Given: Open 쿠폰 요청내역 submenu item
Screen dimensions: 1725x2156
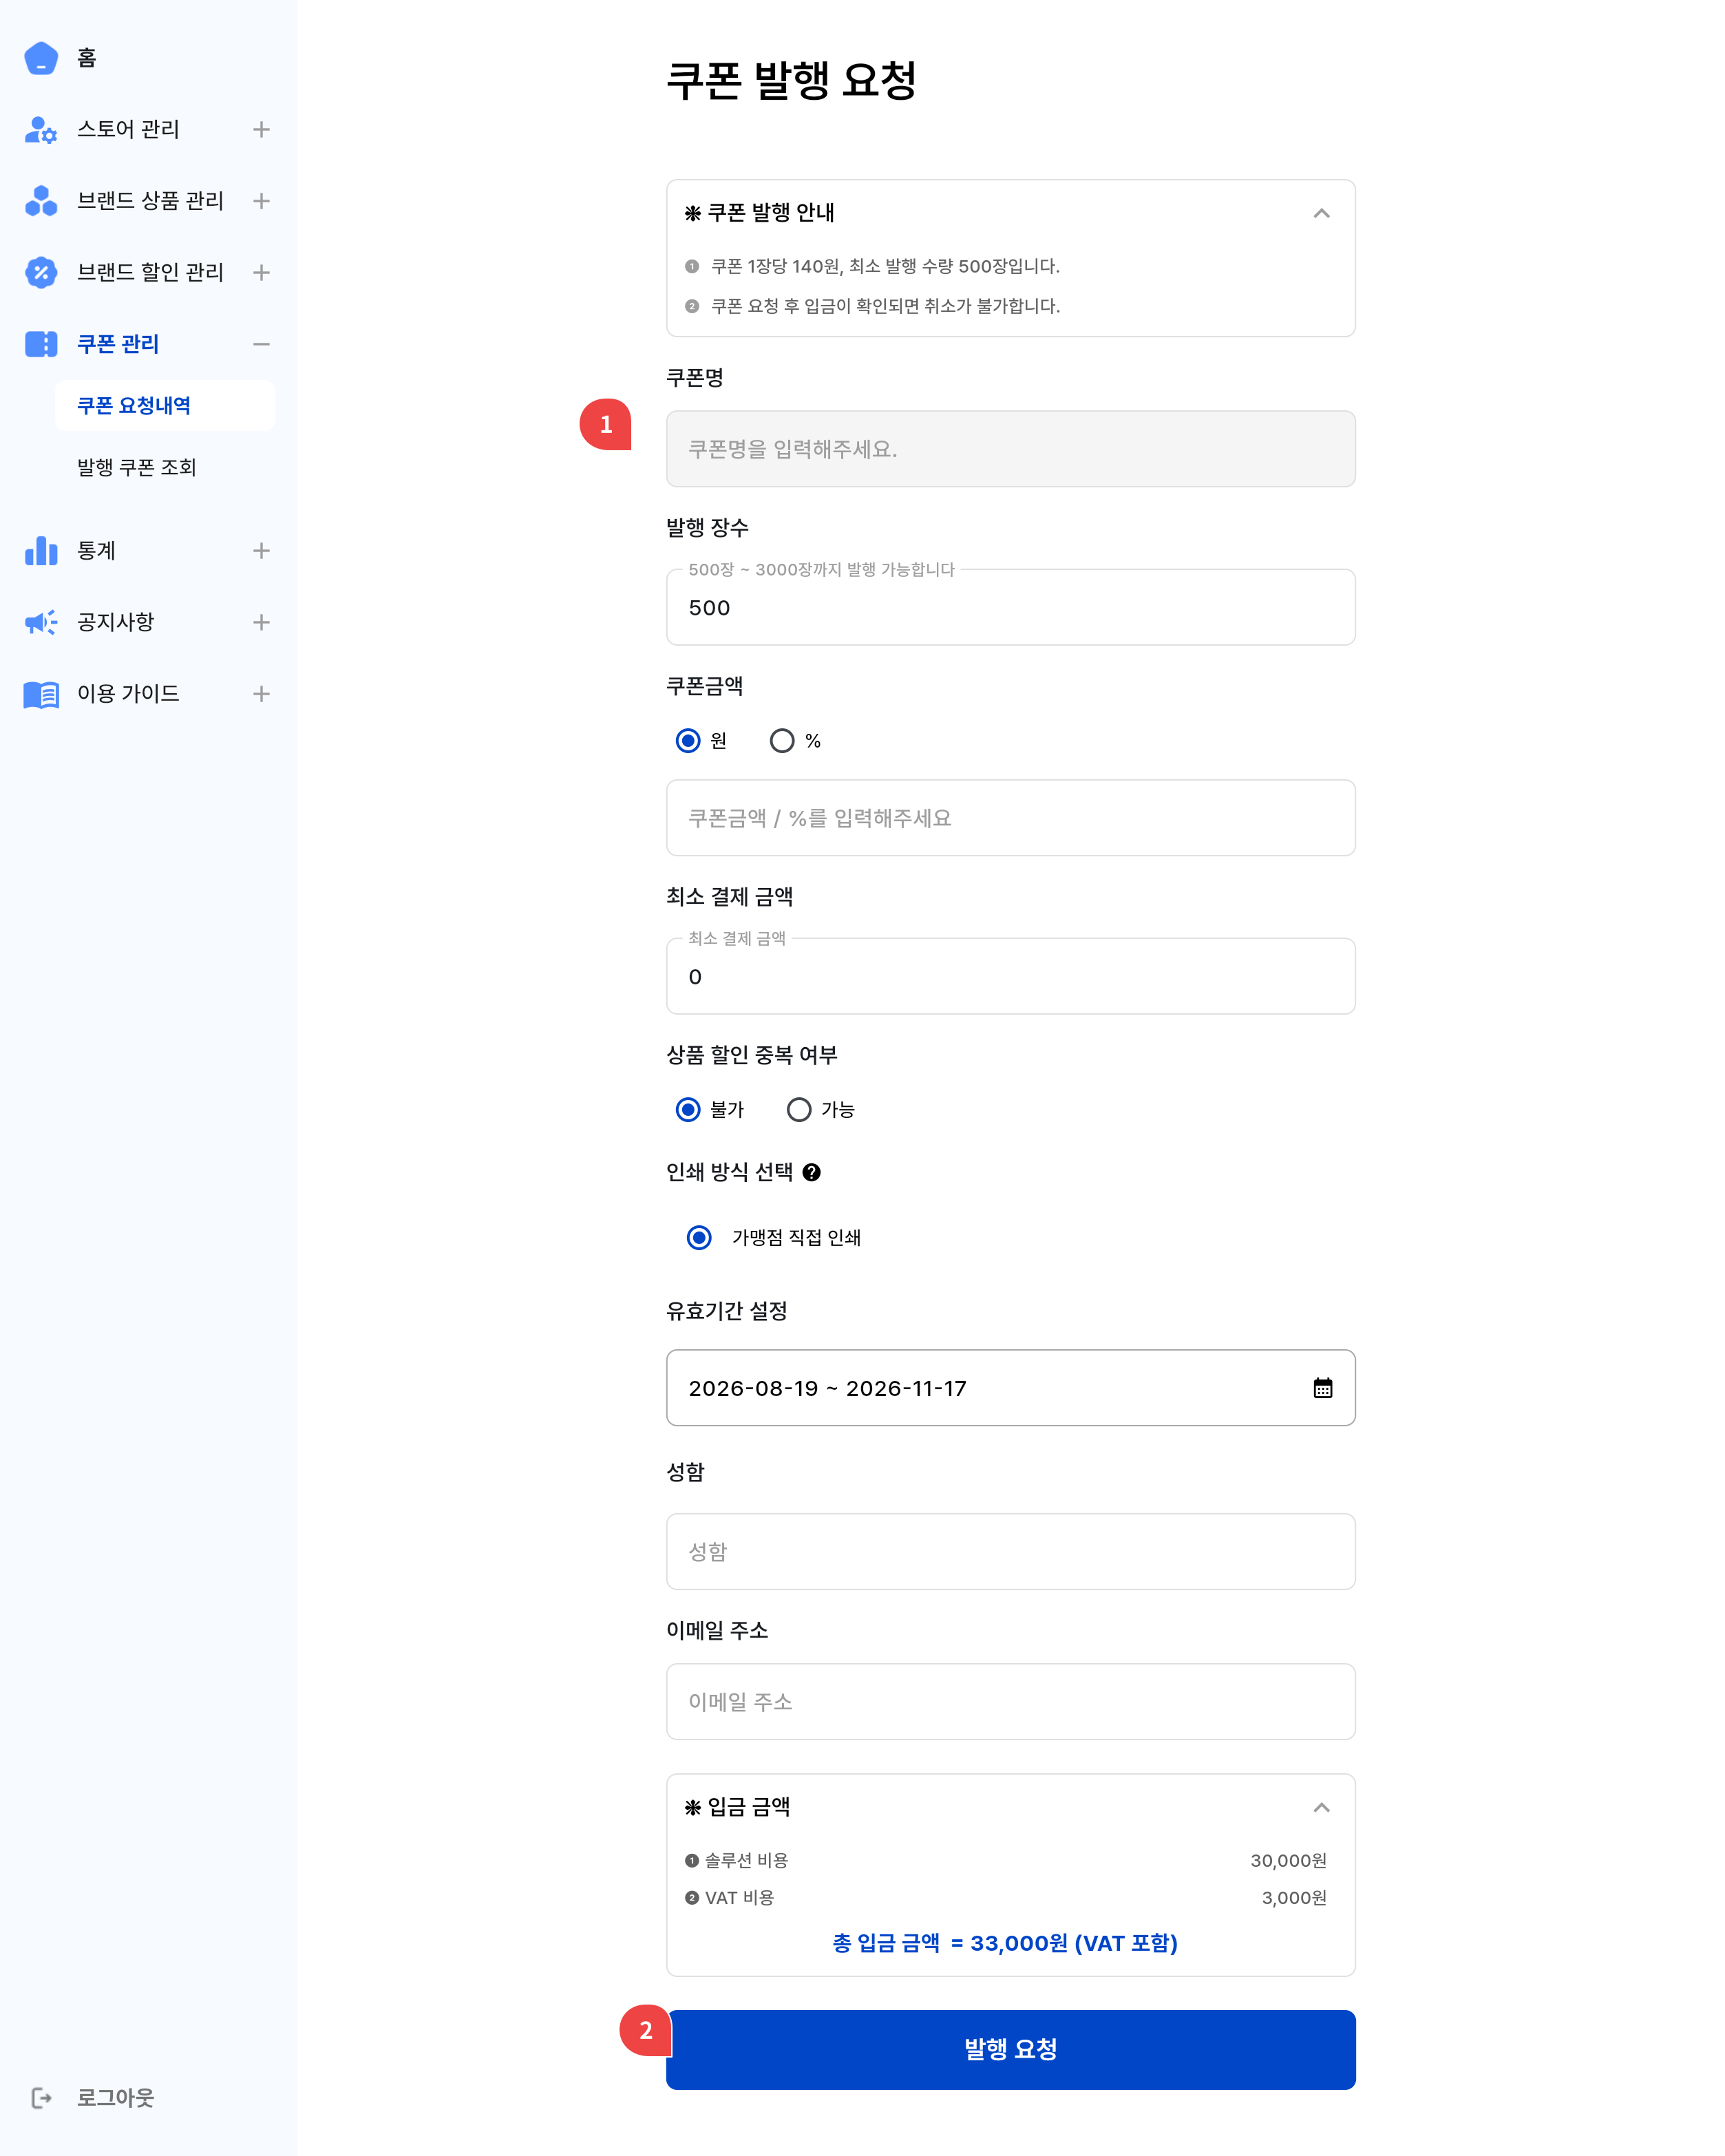Looking at the screenshot, I should (165, 405).
